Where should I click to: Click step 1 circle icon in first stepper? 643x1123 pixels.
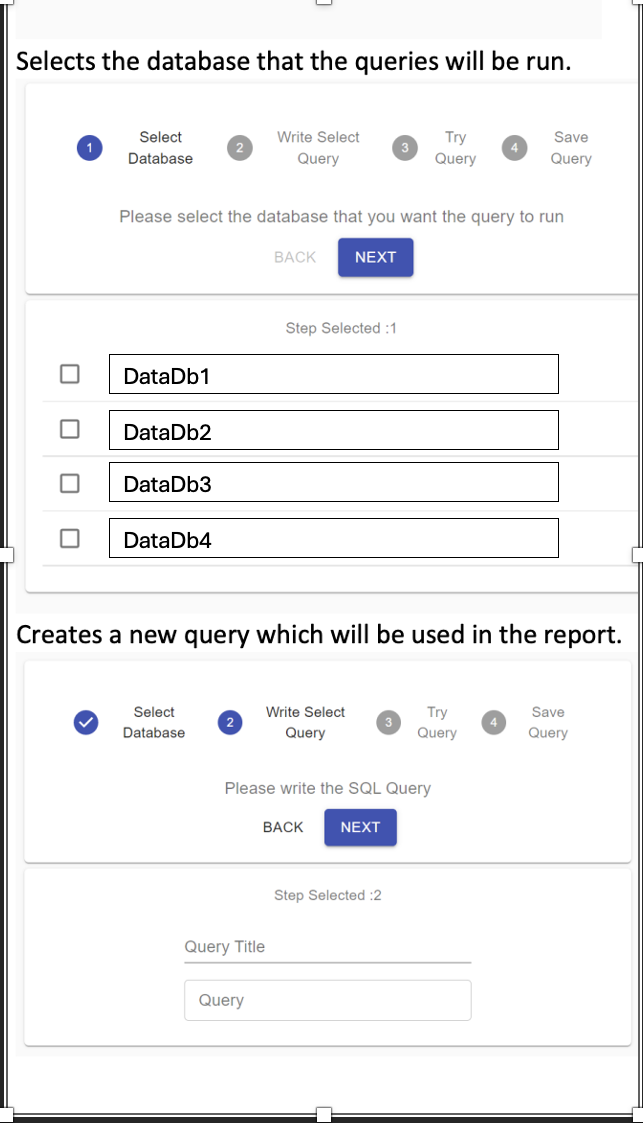[90, 148]
